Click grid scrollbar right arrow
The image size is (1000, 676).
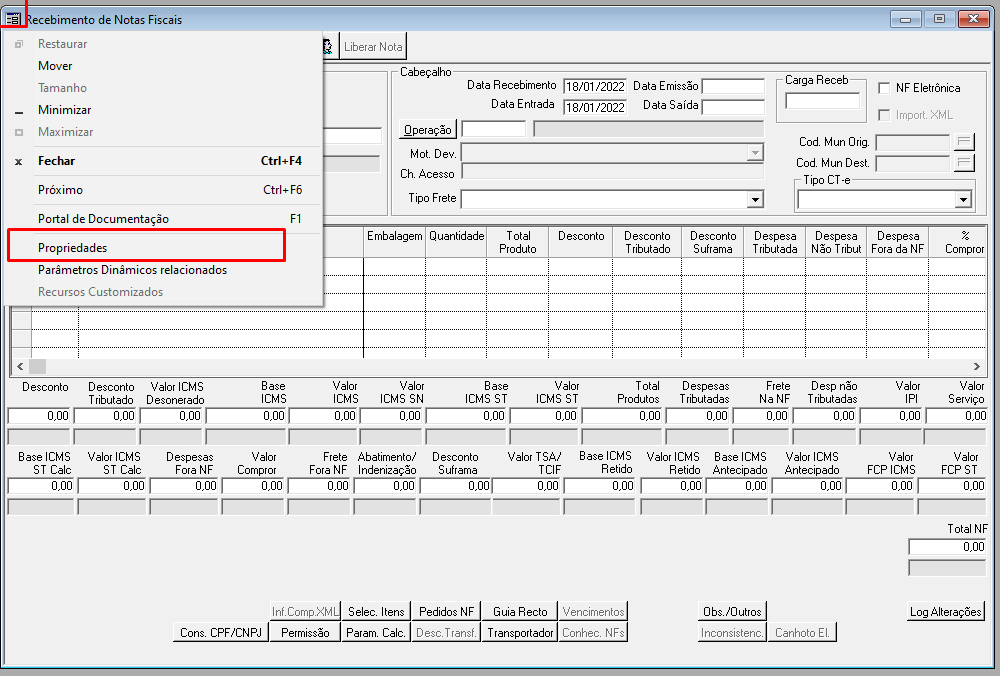976,366
